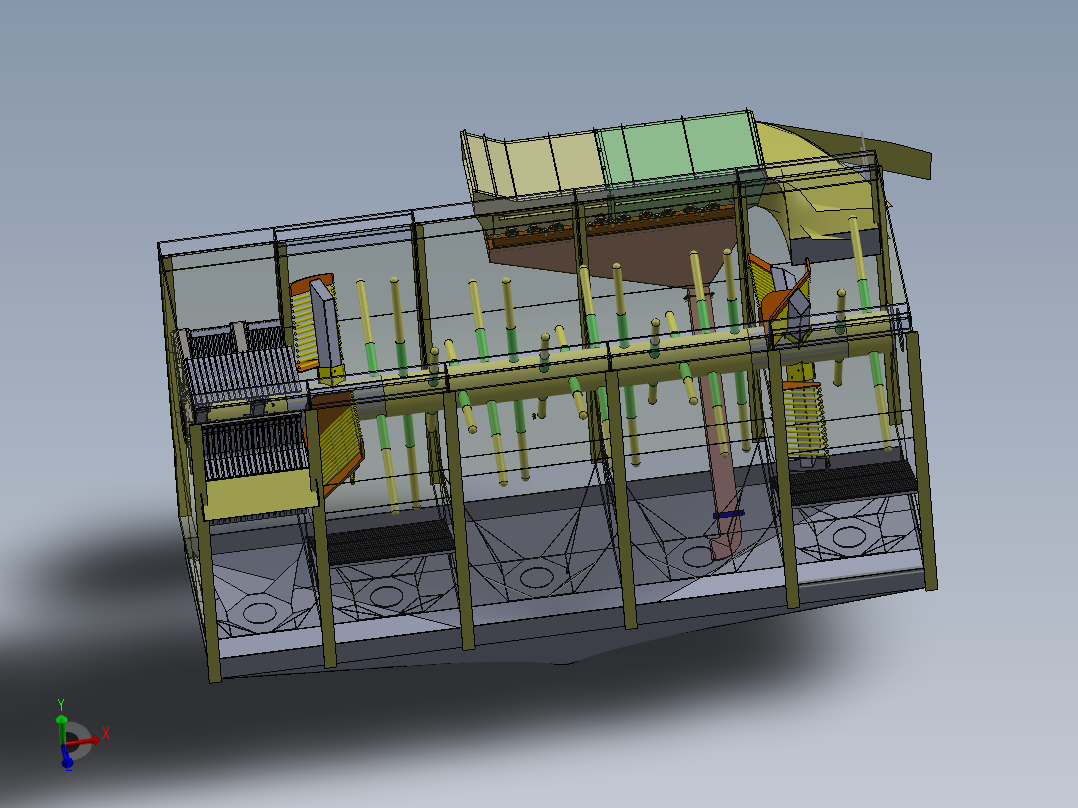This screenshot has height=808, width=1078.
Task: Select the blue clamp on the vertical pipe
Action: point(729,514)
